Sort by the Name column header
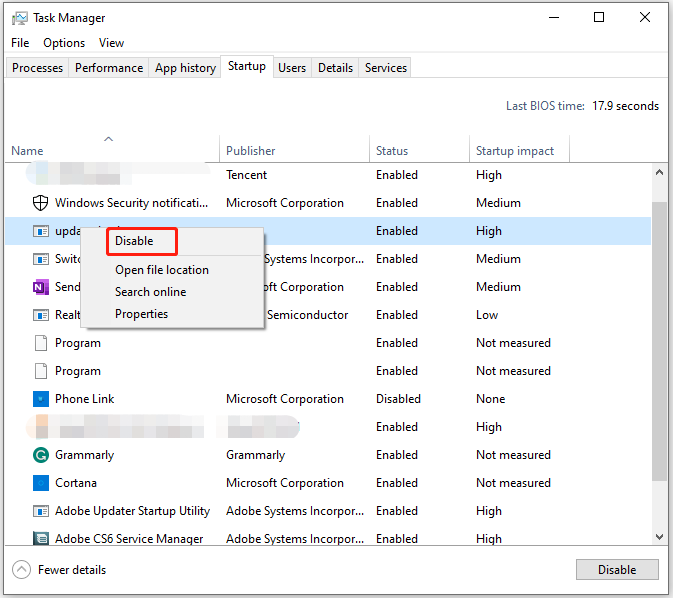This screenshot has width=673, height=598. (28, 151)
